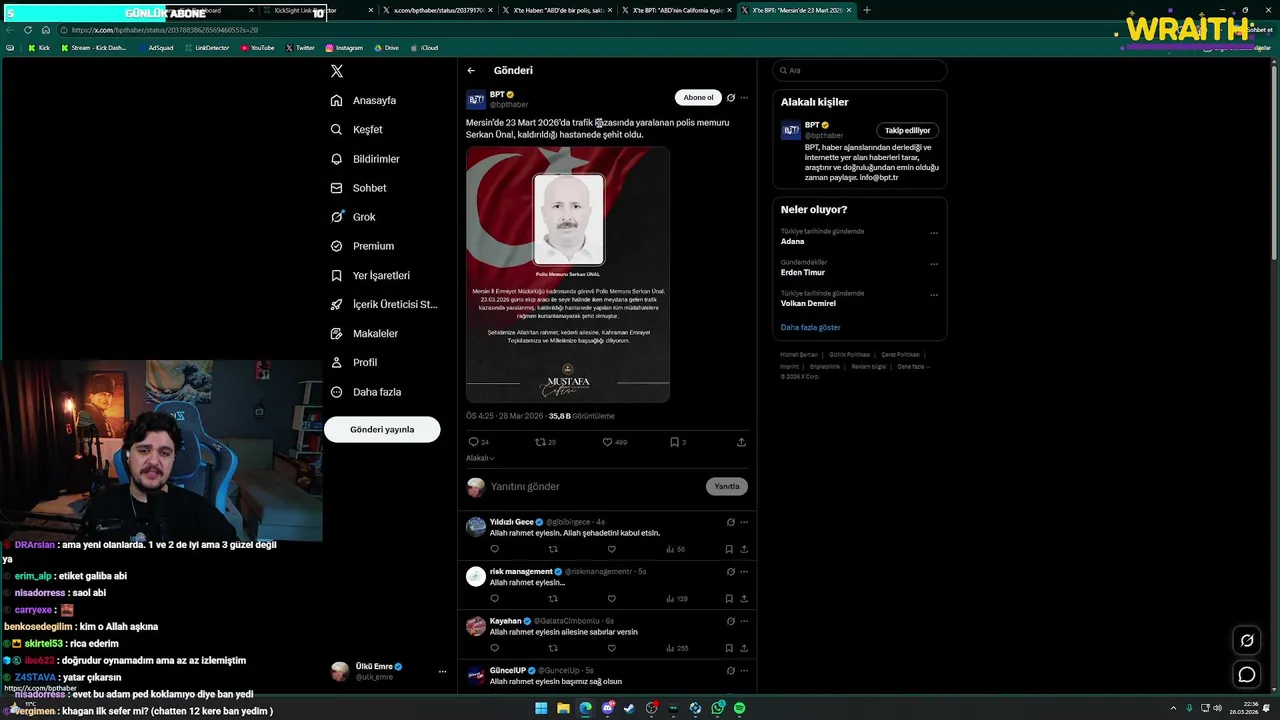The image size is (1280, 720).
Task: Click the X logo in the sidebar
Action: tap(337, 71)
